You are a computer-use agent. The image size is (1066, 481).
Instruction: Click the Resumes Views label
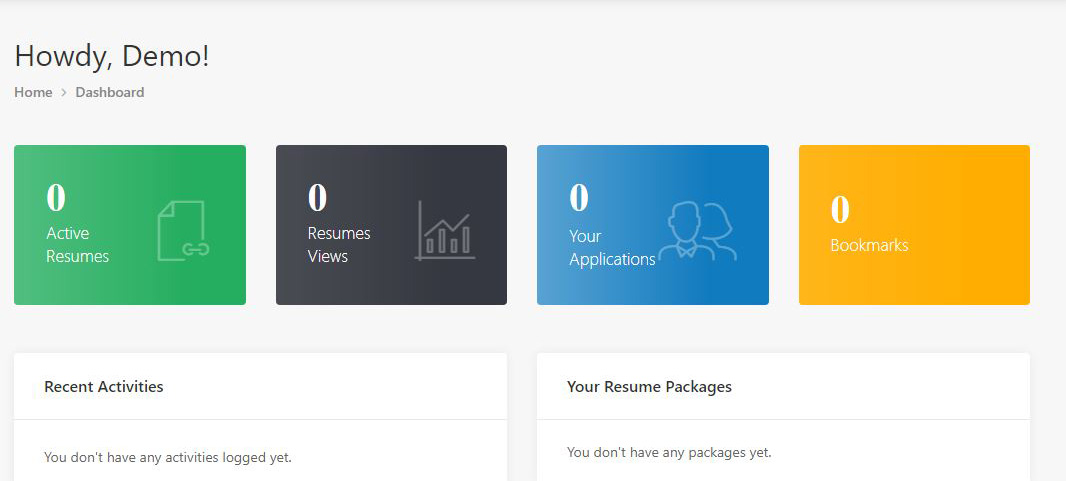pos(339,245)
